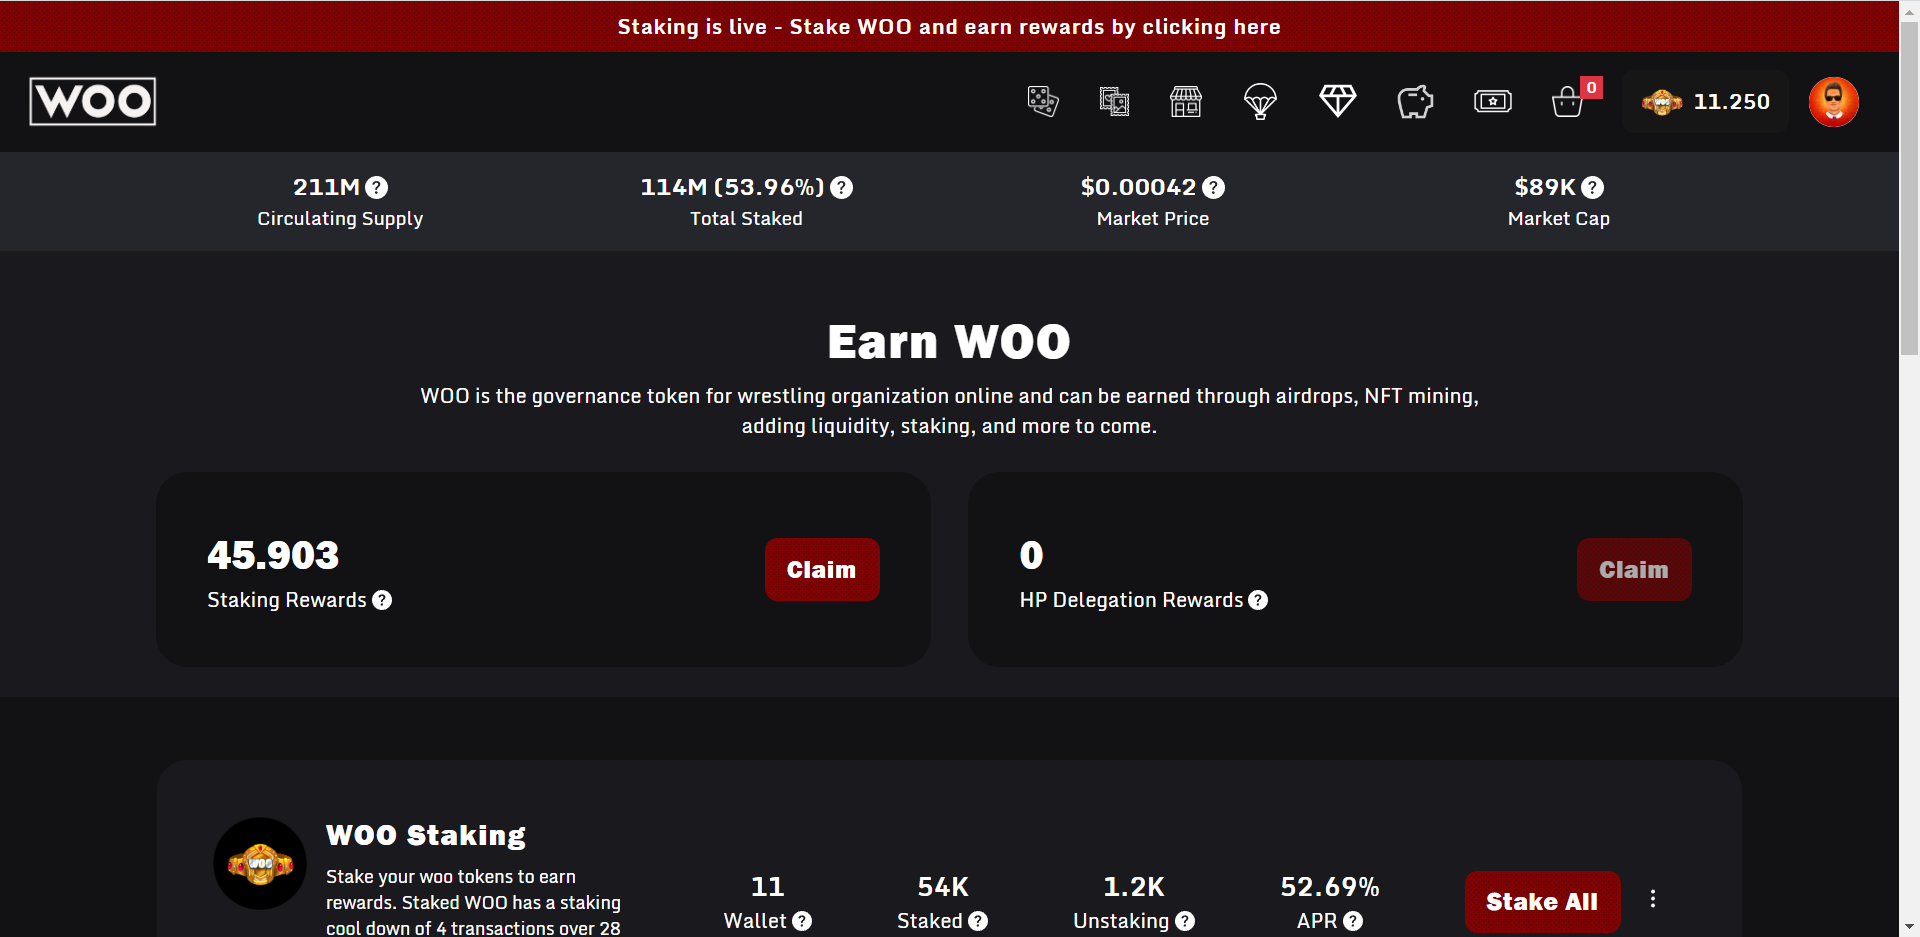The height and width of the screenshot is (937, 1920).
Task: Open the diamond icon in navbar
Action: pyautogui.click(x=1338, y=101)
